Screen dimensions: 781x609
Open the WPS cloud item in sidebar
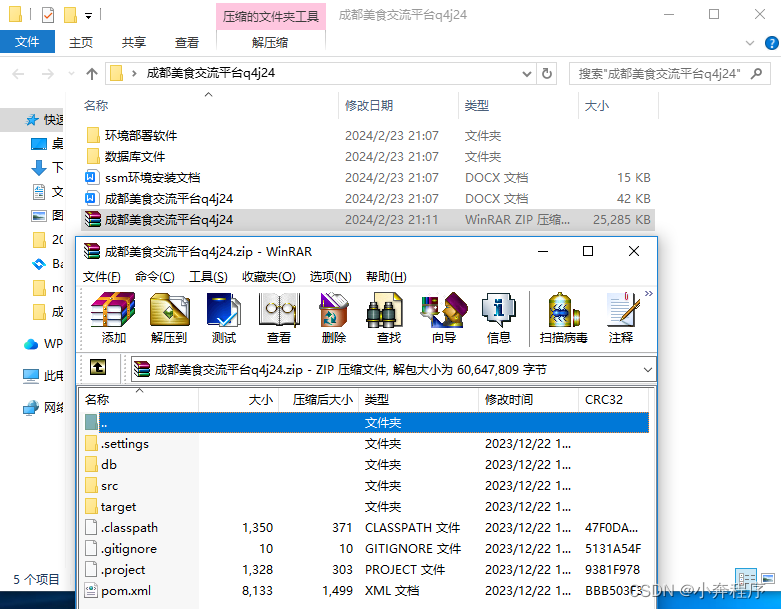(x=44, y=344)
